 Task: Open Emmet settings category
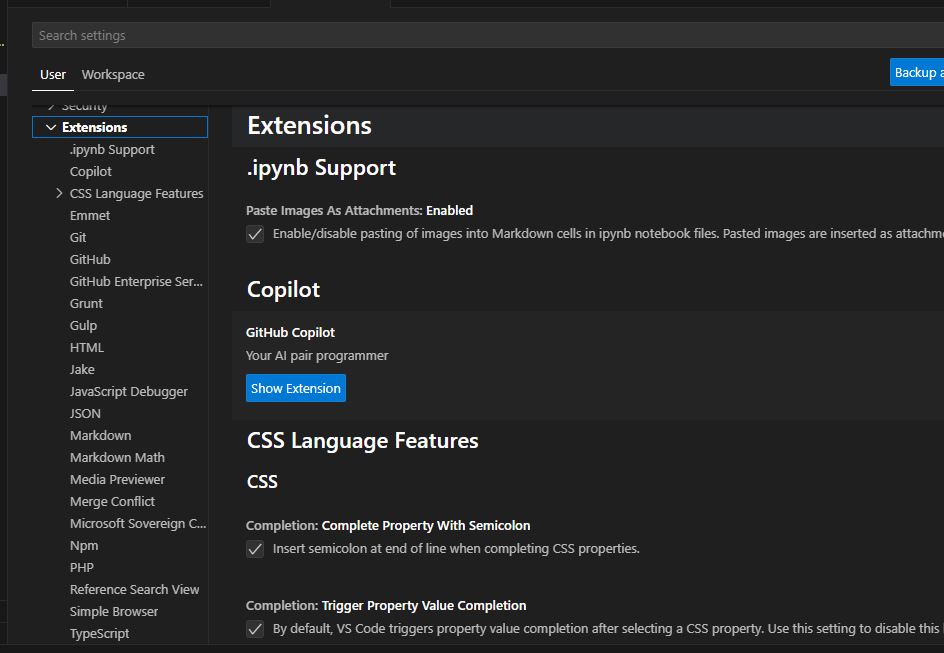coord(90,215)
